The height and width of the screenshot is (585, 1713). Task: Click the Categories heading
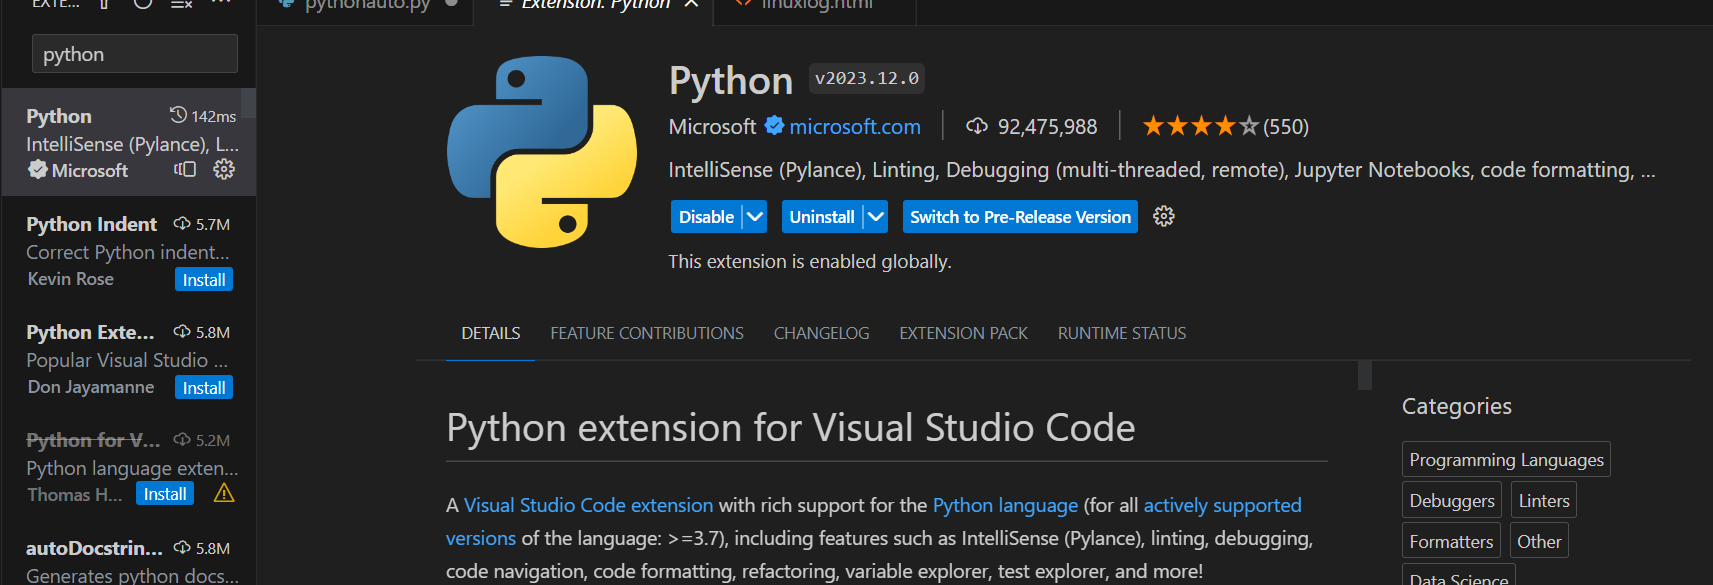pos(1457,406)
